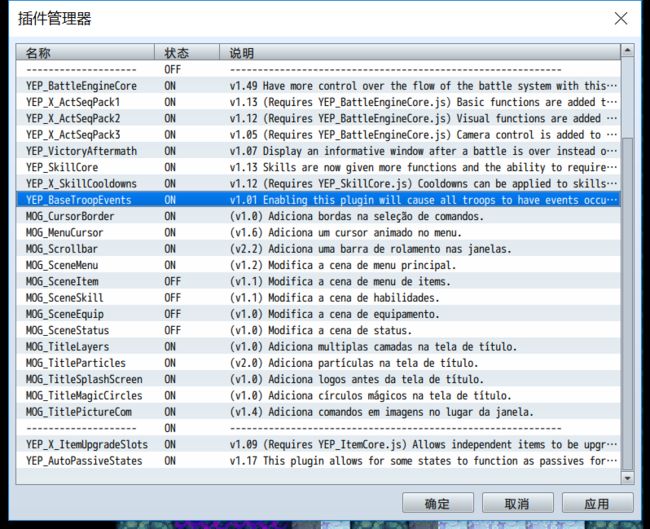Click the 取消 button

click(x=517, y=503)
